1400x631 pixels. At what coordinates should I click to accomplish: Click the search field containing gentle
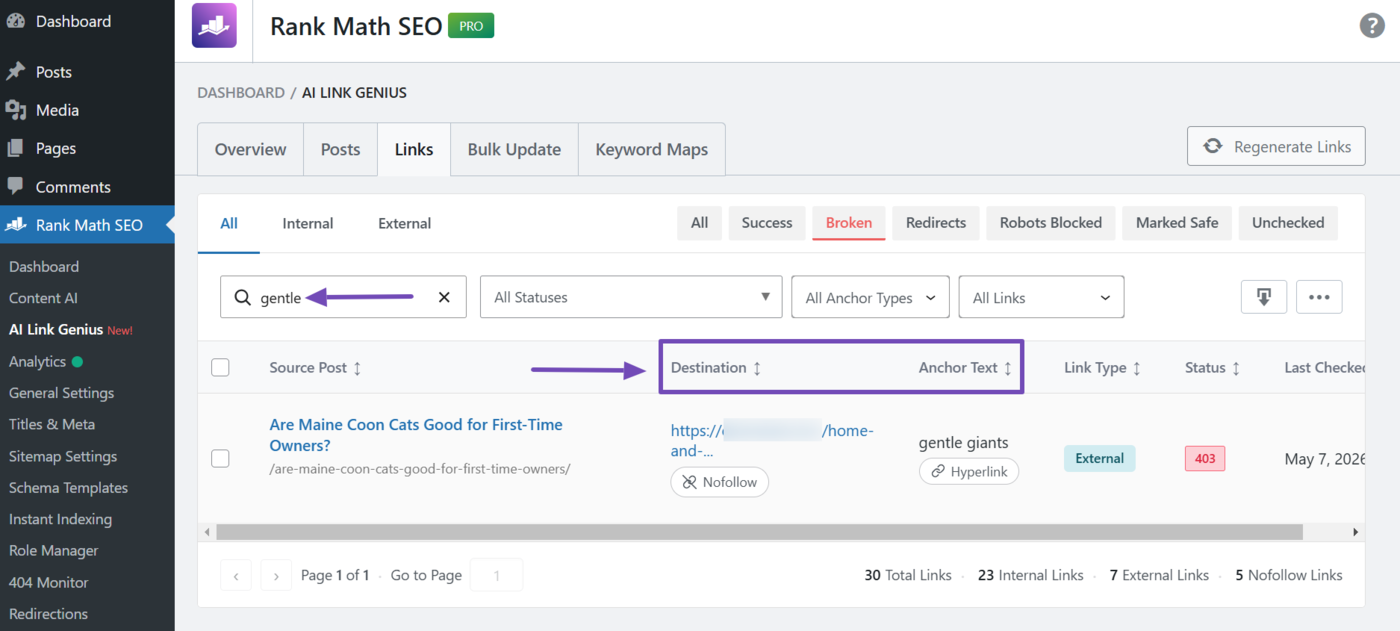pyautogui.click(x=343, y=297)
